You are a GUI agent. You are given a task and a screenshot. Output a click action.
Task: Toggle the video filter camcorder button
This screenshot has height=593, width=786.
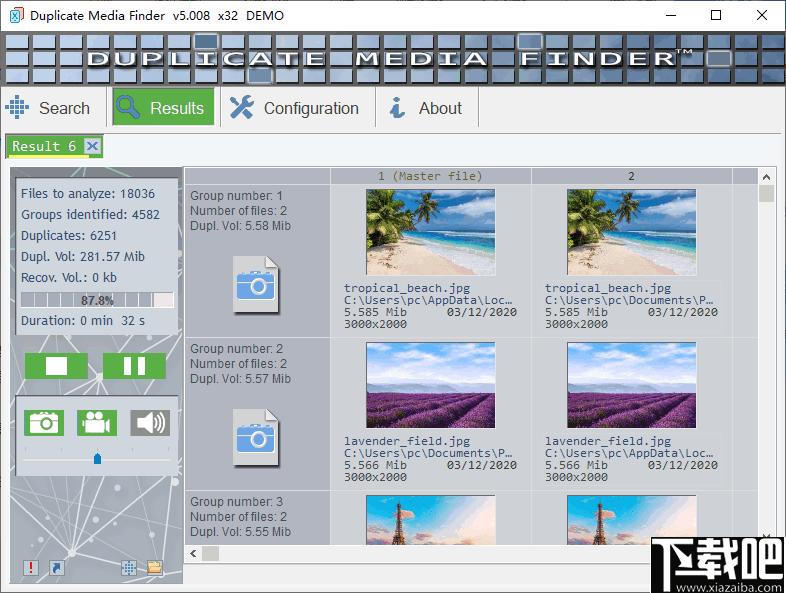click(x=97, y=423)
